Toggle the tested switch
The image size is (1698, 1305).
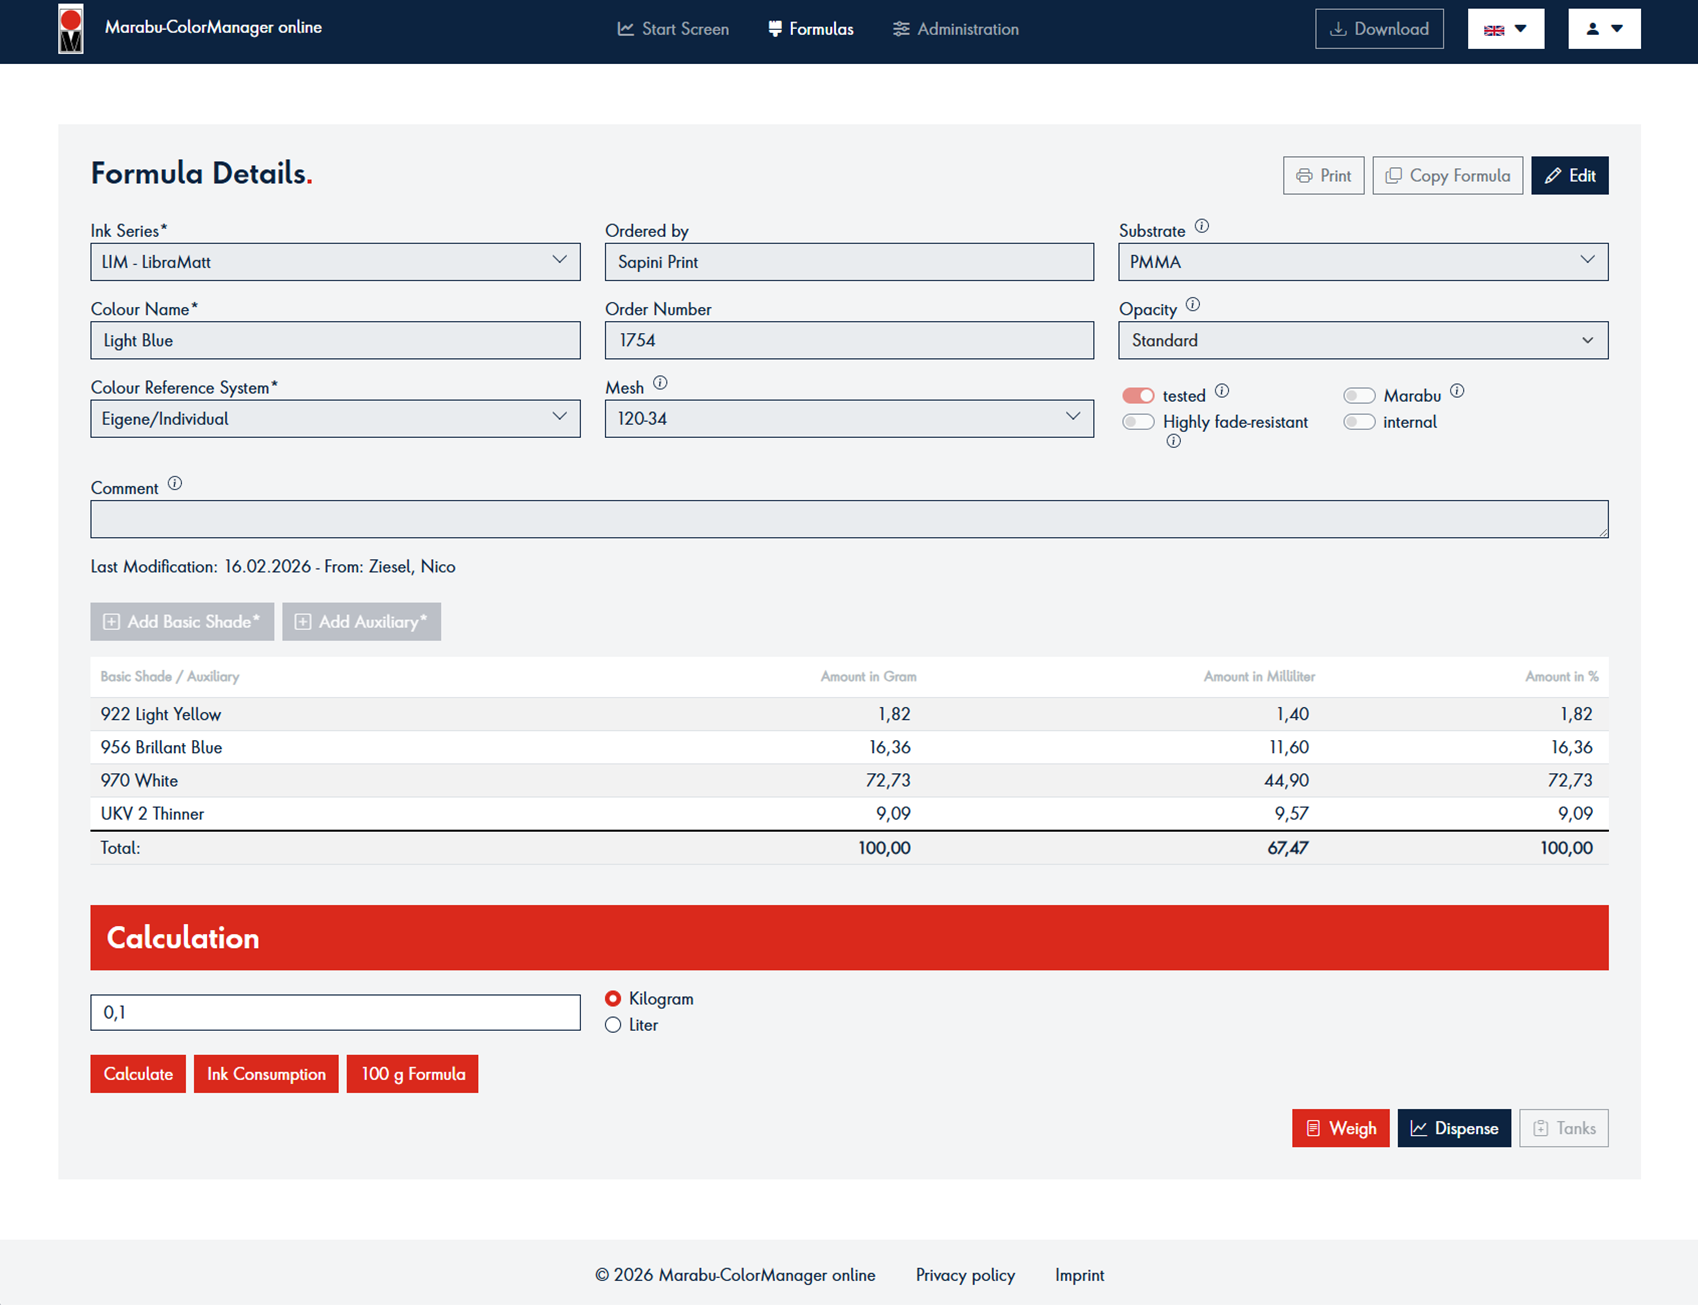point(1138,396)
